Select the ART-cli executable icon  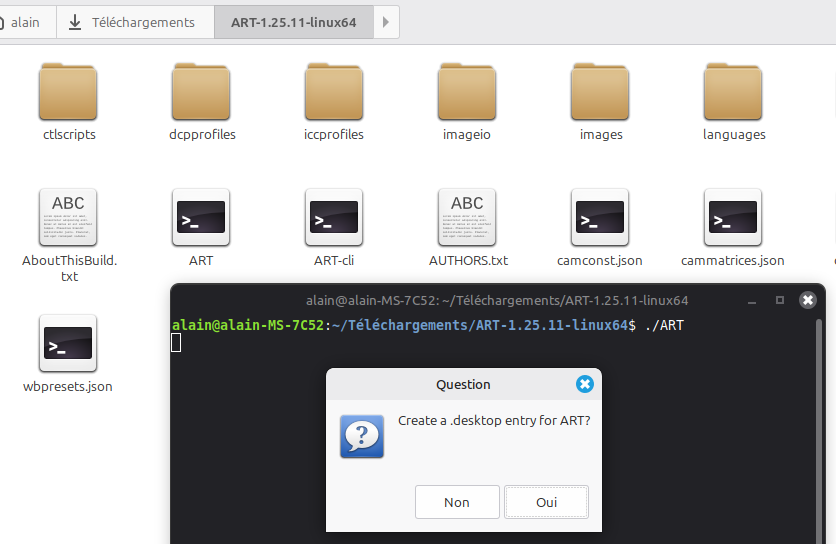pos(334,218)
